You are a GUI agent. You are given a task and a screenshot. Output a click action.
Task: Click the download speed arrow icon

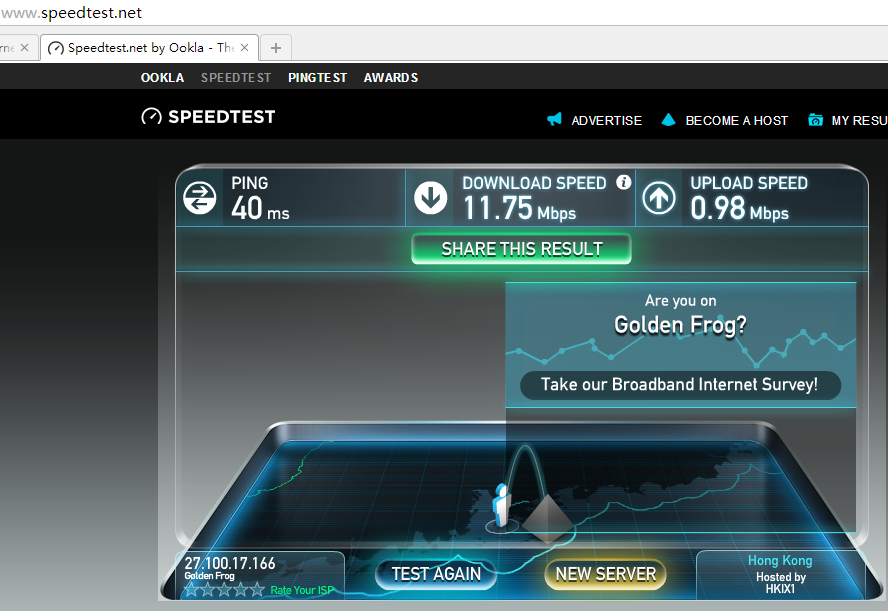[x=430, y=198]
